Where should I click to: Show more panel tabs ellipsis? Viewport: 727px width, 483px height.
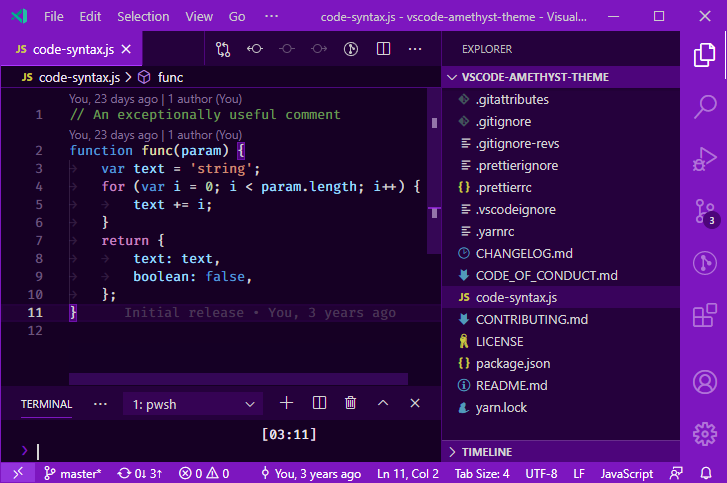100,404
